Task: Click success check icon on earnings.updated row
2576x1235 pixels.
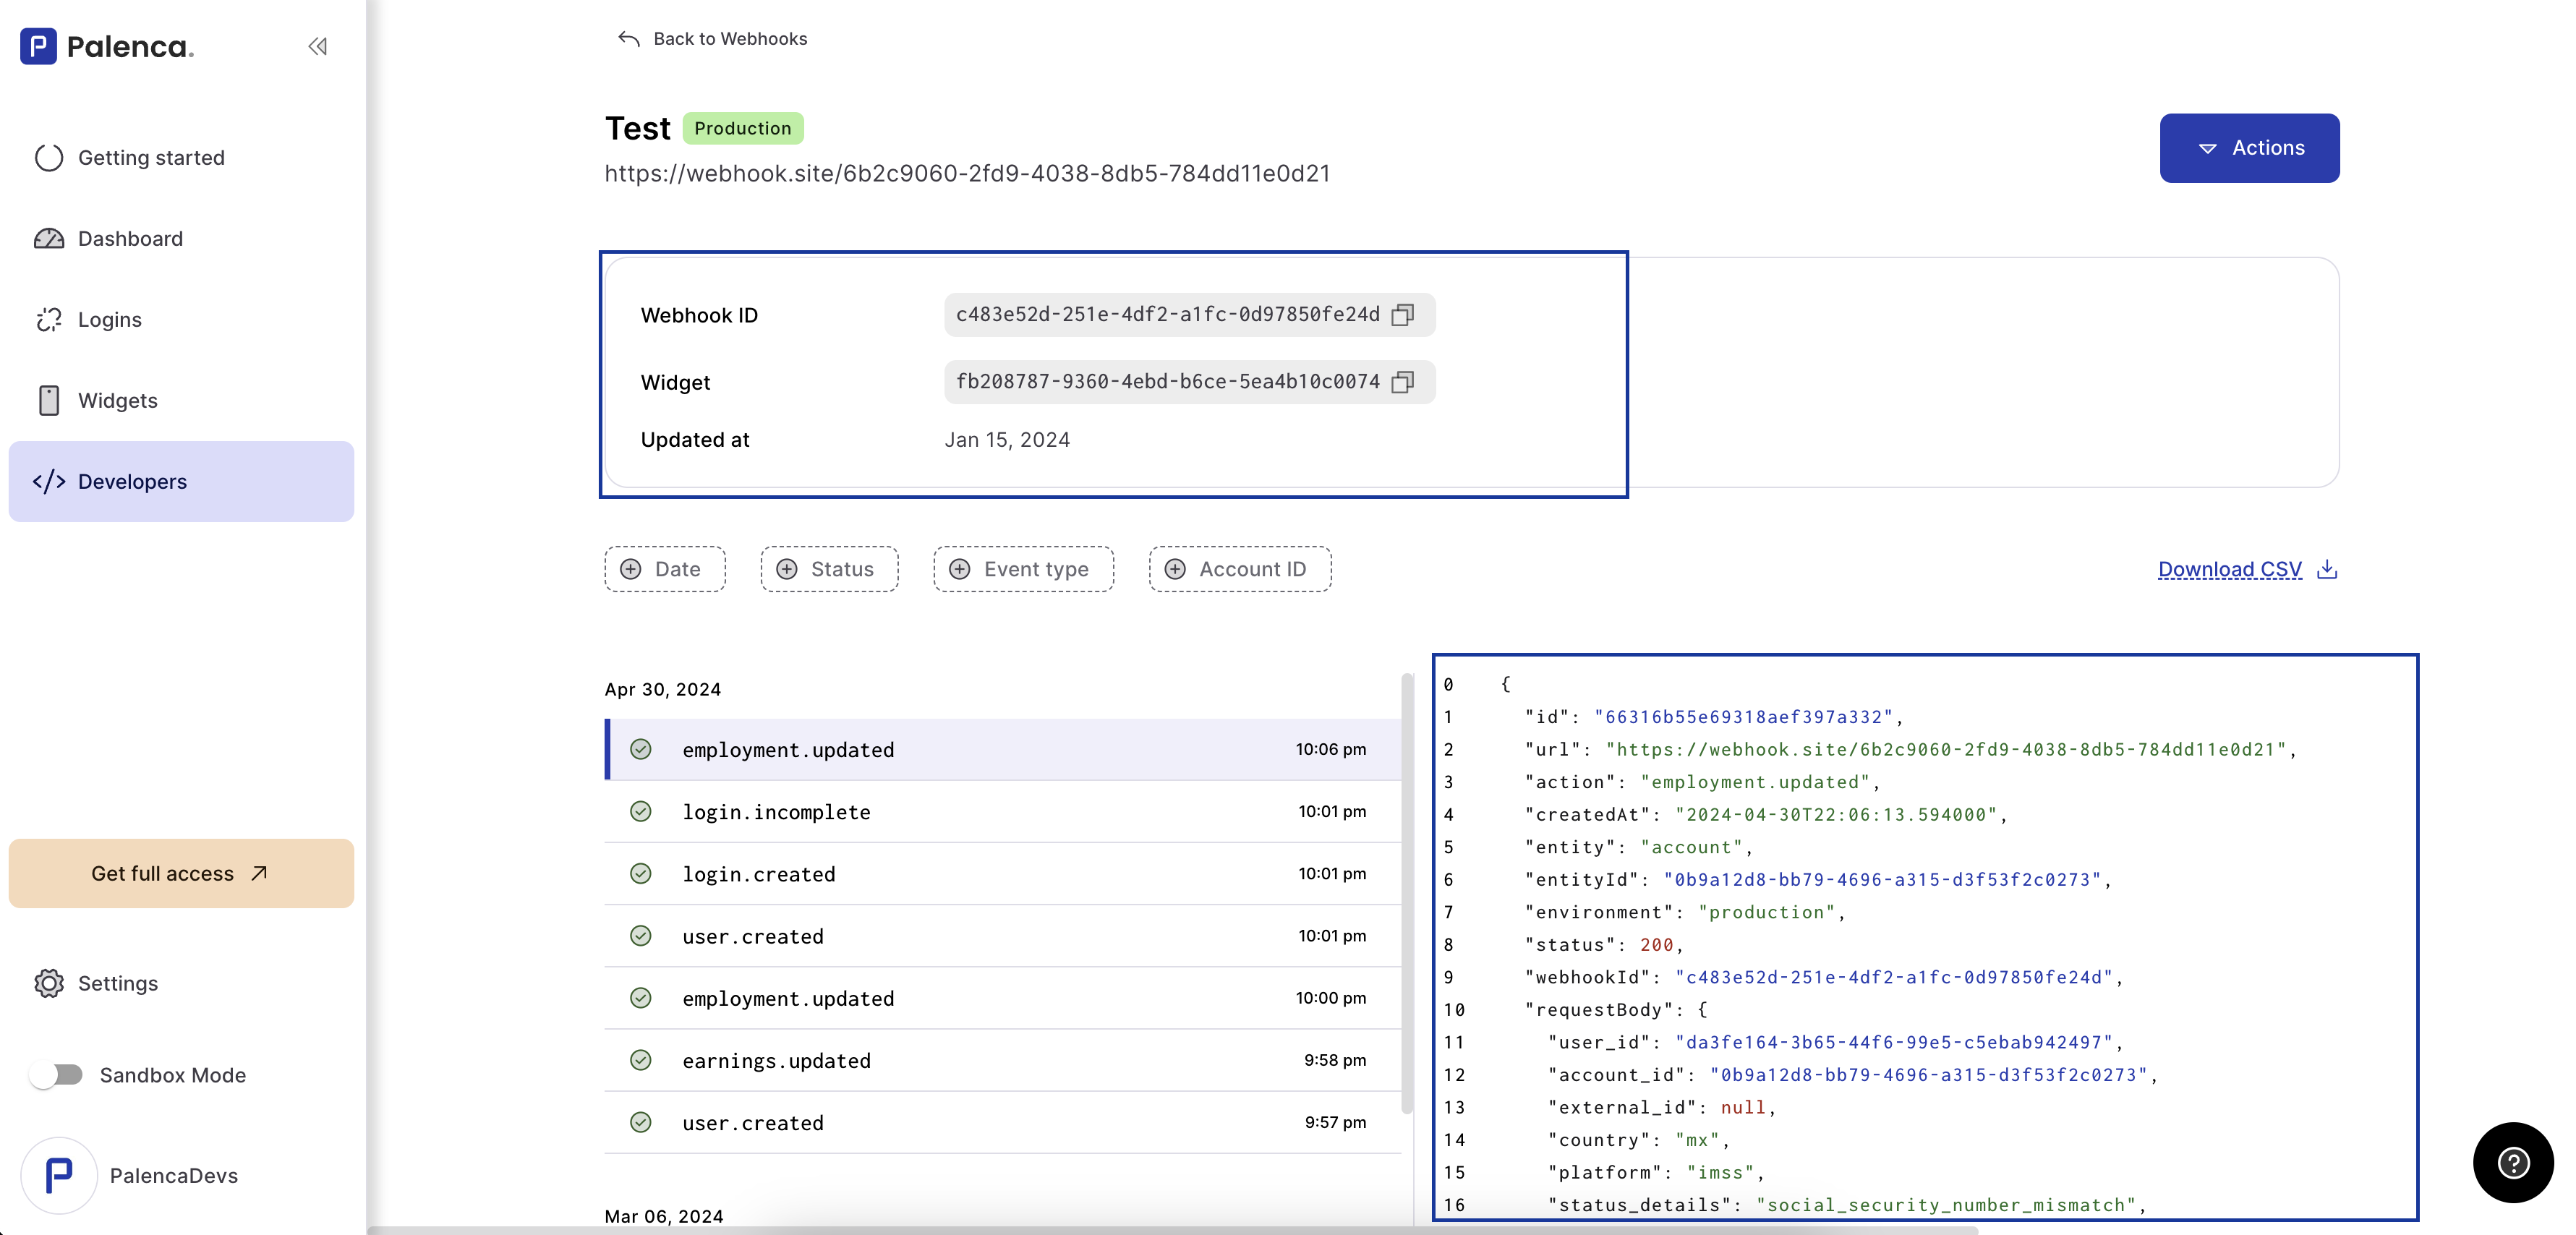Action: (641, 1060)
